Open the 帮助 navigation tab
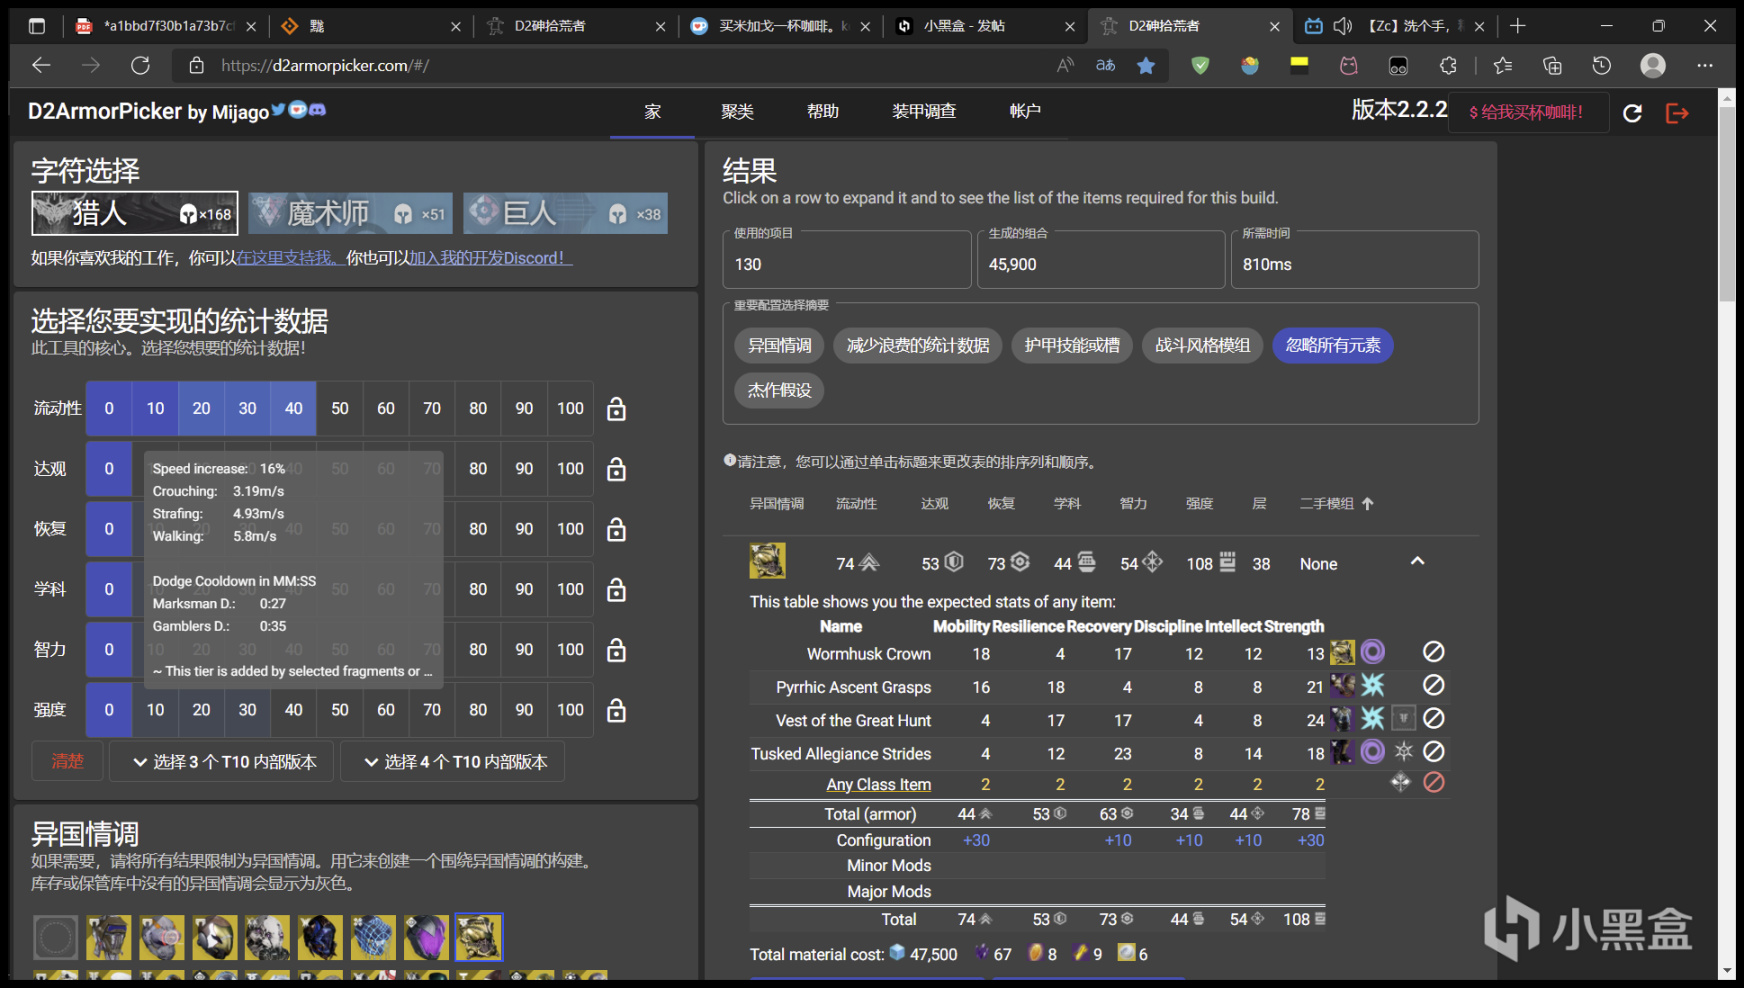This screenshot has height=988, width=1744. click(x=823, y=111)
